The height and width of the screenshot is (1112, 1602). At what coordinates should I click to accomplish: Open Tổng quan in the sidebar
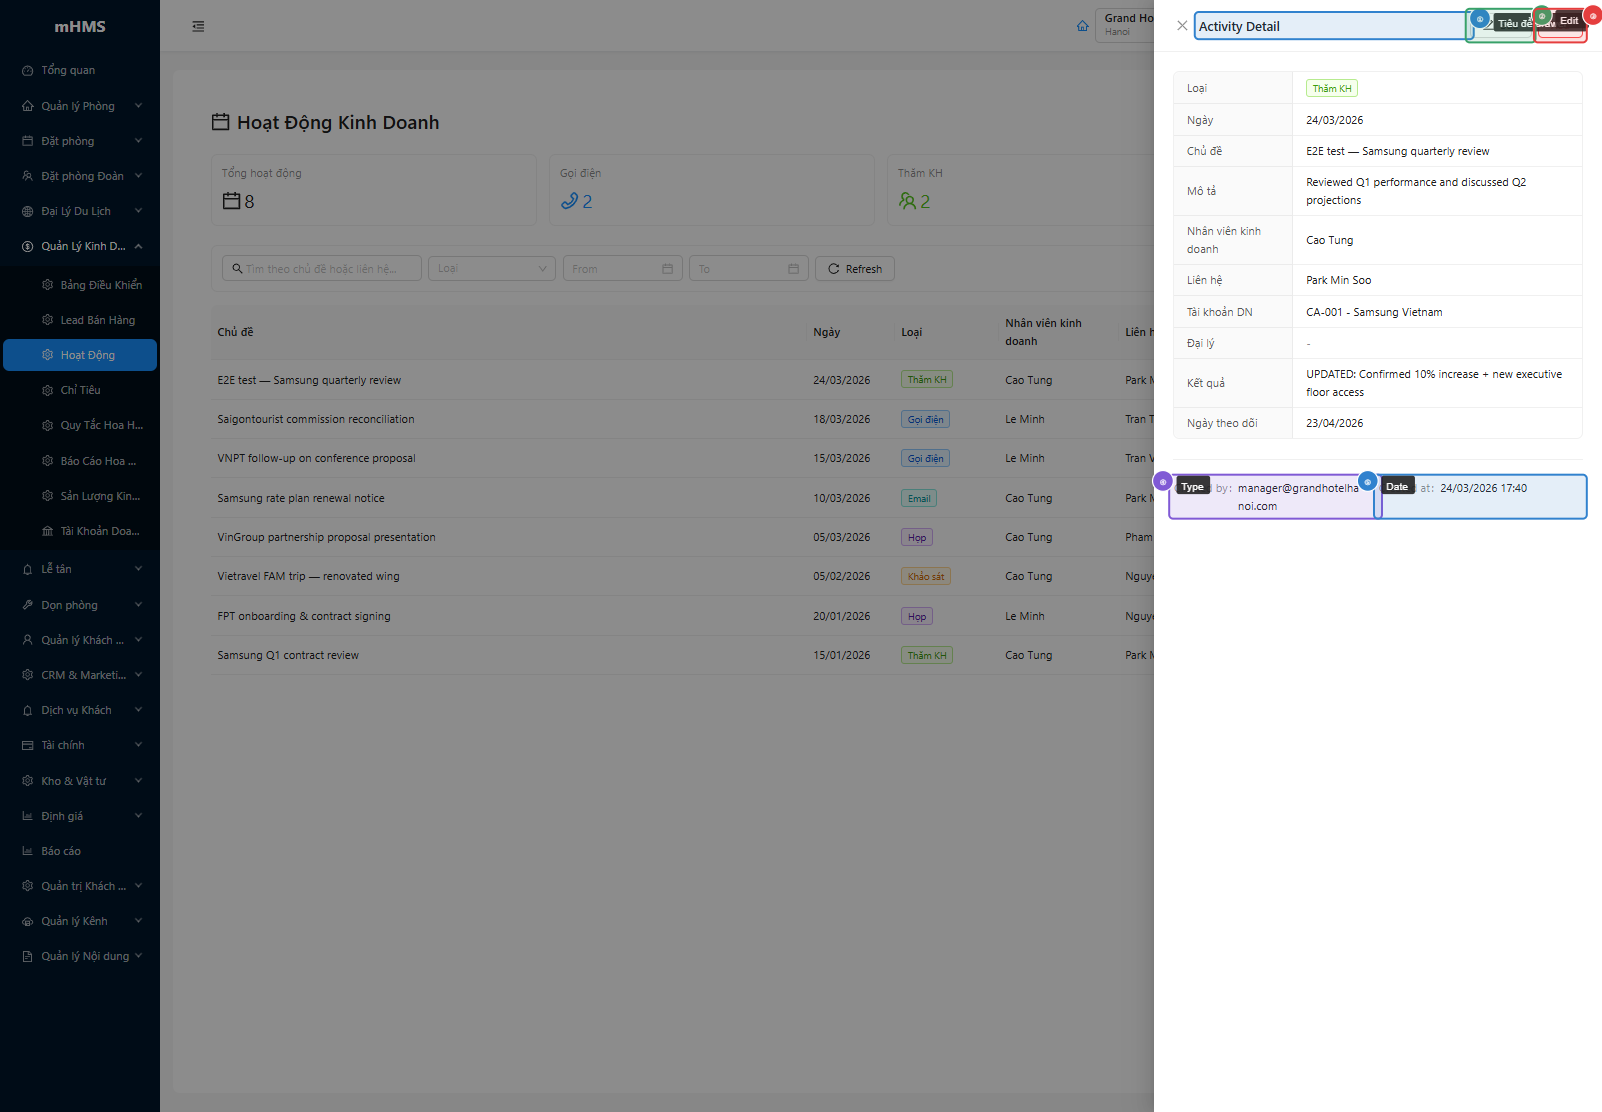pos(68,71)
